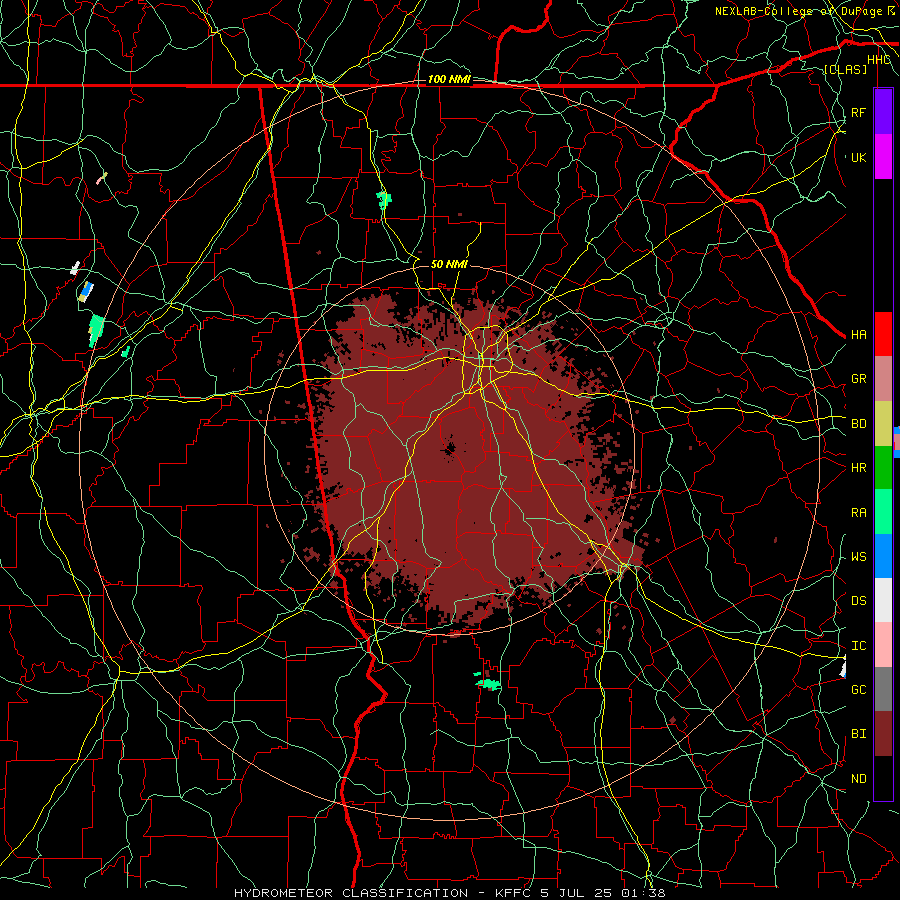The width and height of the screenshot is (900, 900).
Task: Click the DS legend label
Action: pyautogui.click(x=858, y=601)
